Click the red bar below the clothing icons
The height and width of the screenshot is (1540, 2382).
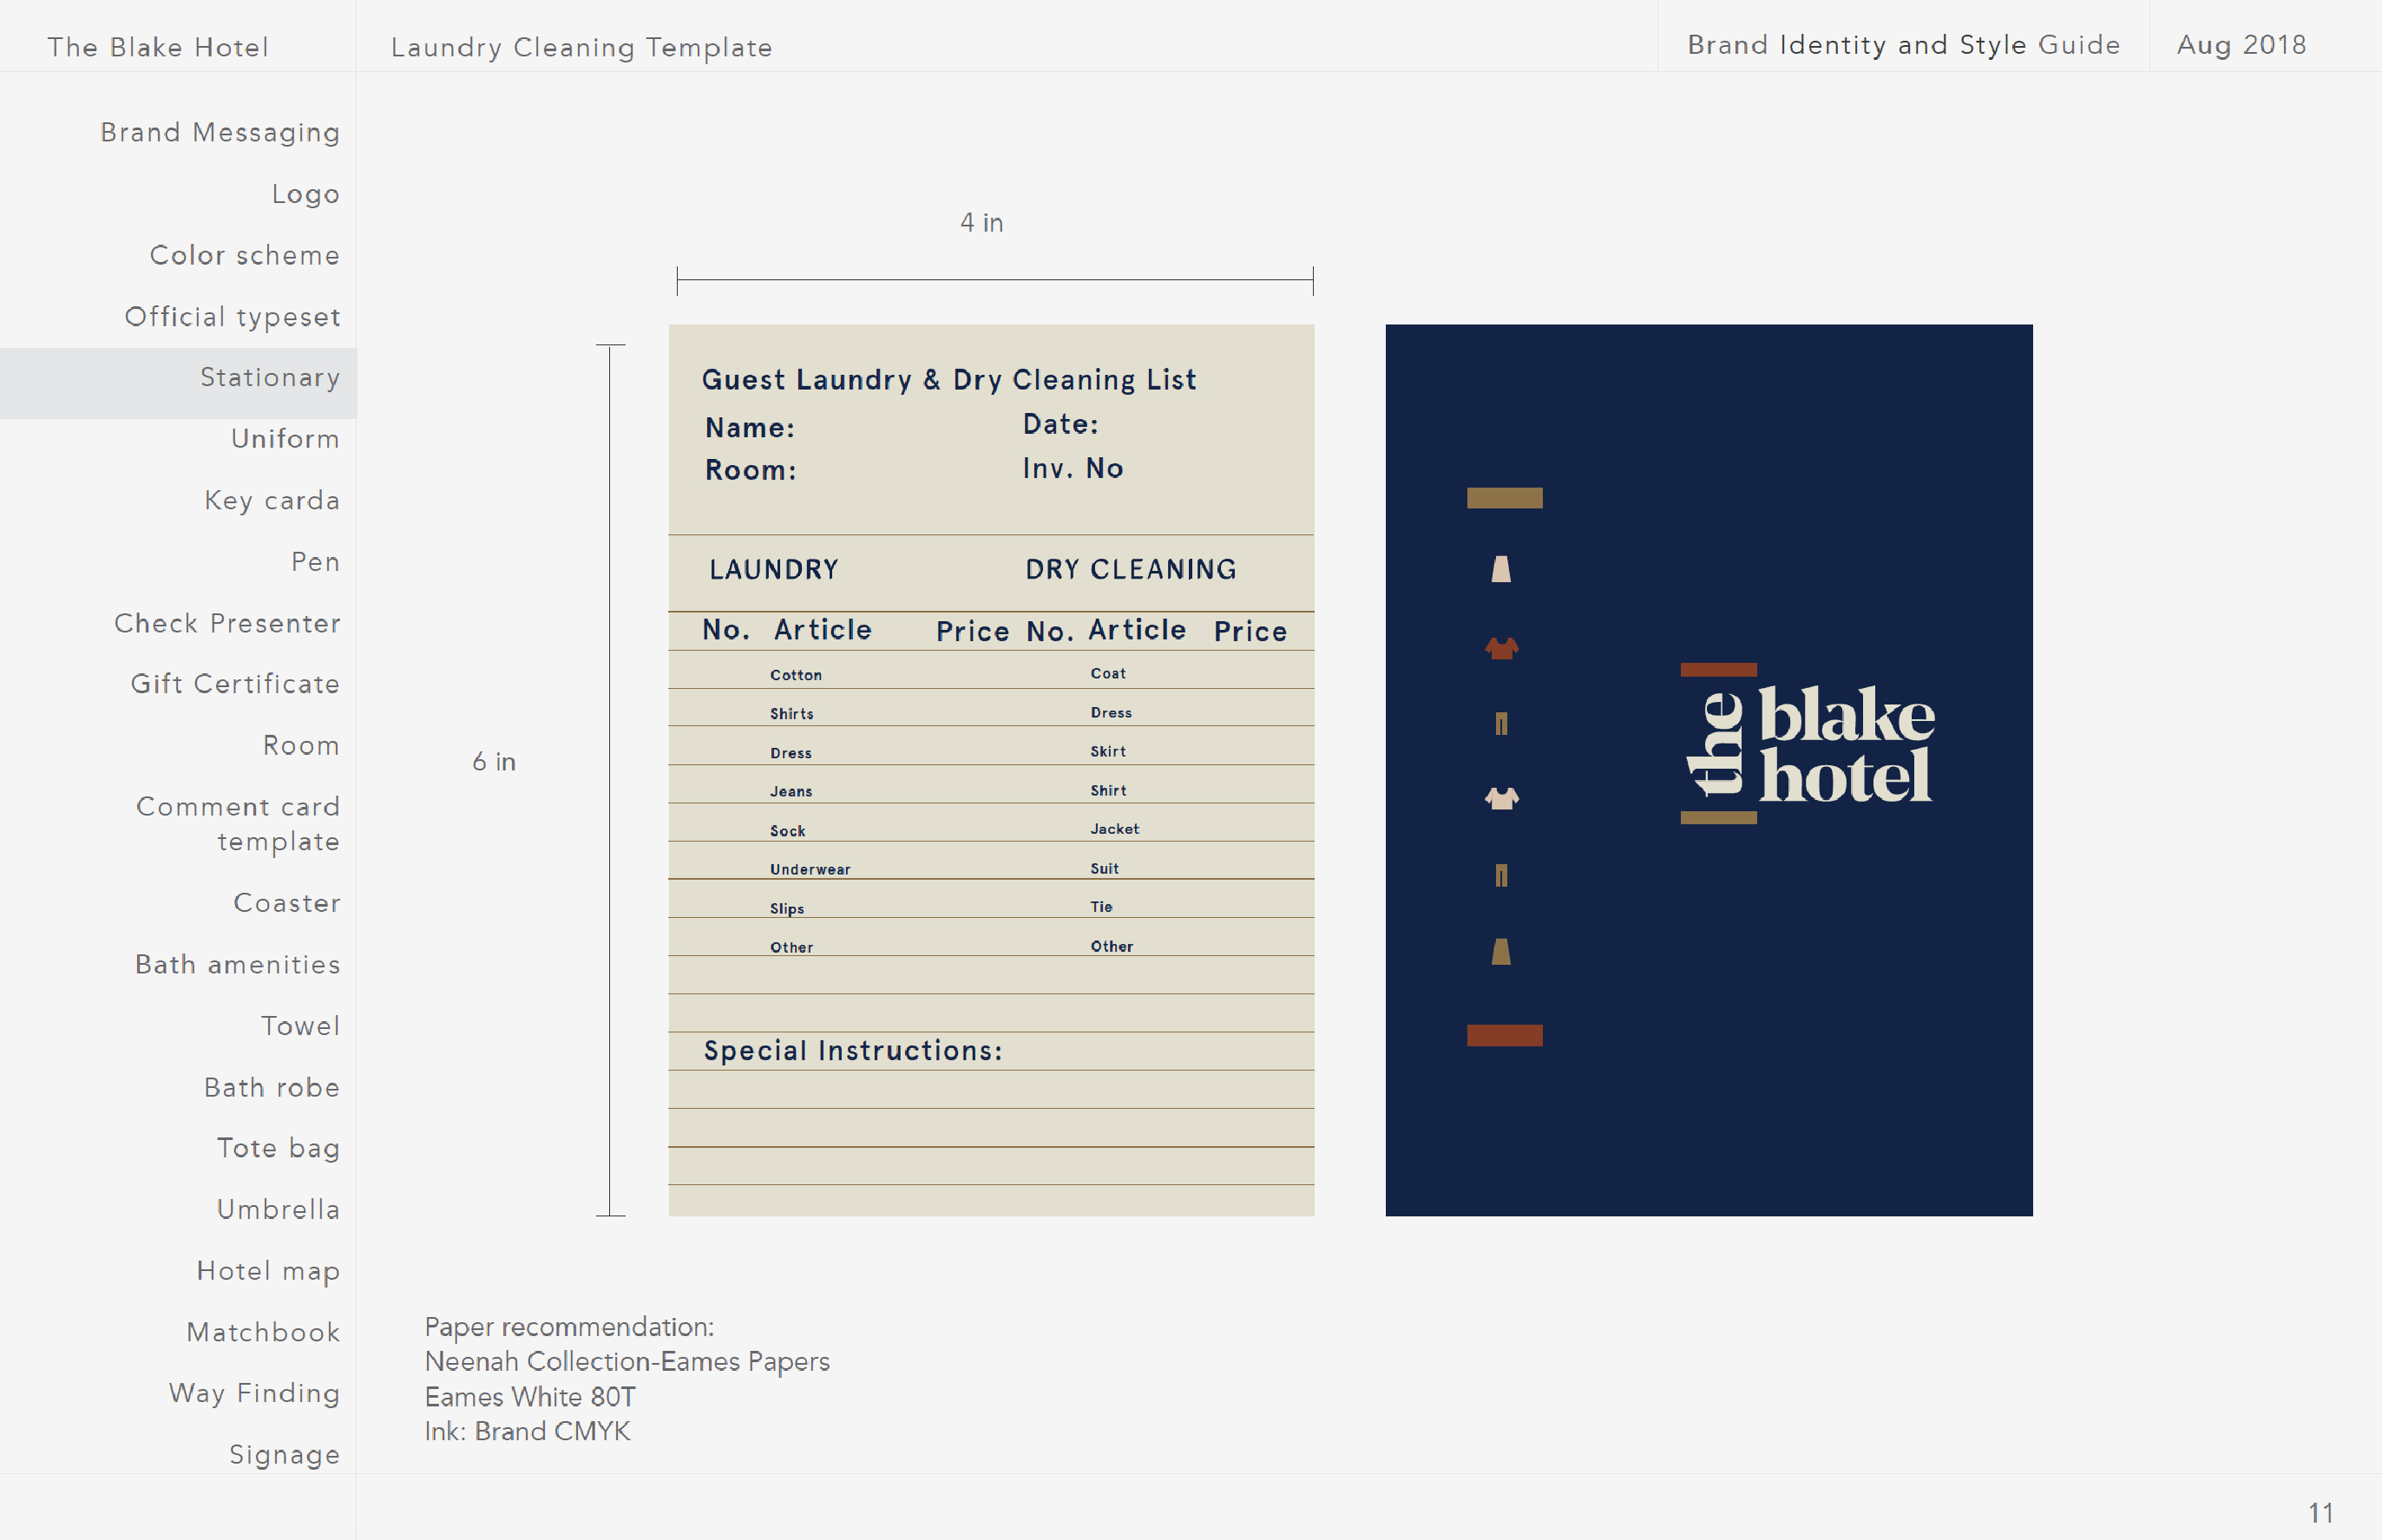coord(1504,1035)
